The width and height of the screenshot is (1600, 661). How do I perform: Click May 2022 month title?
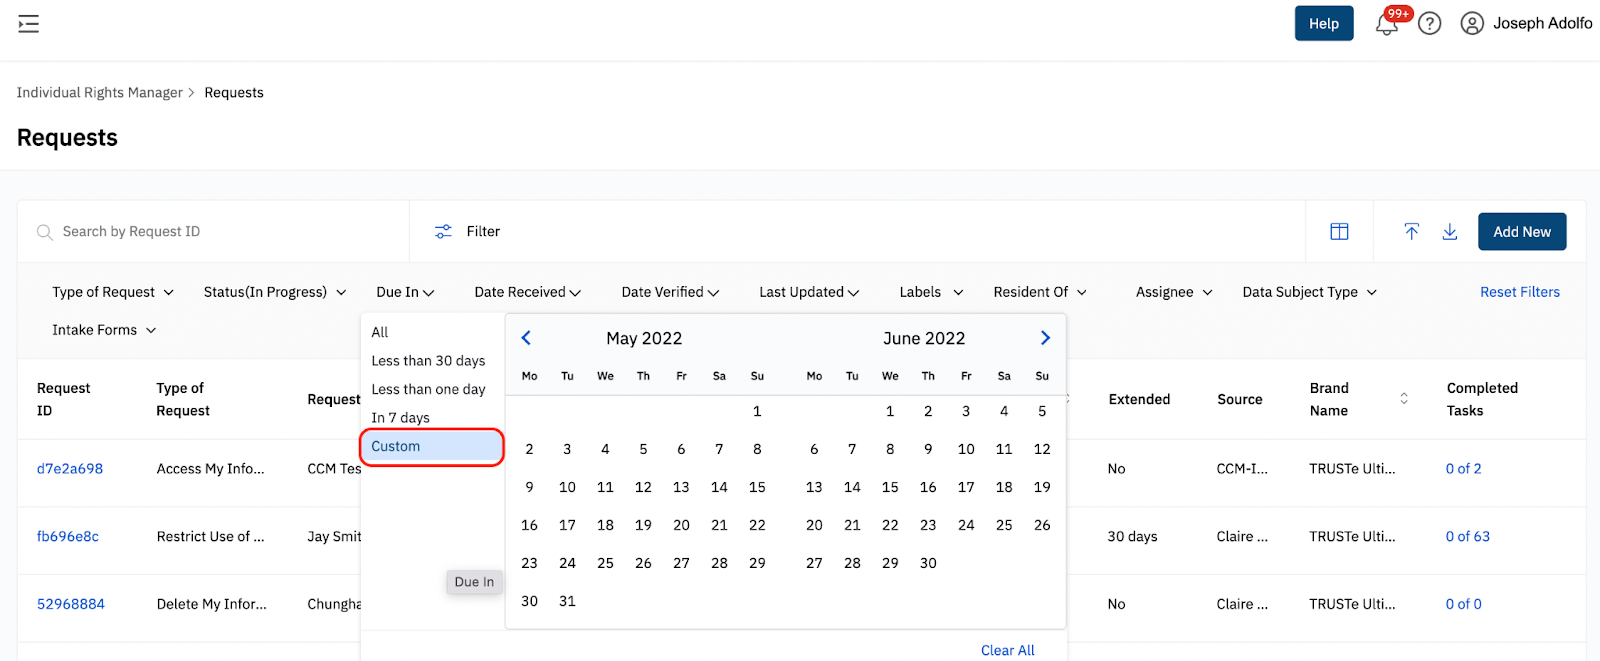pos(644,339)
